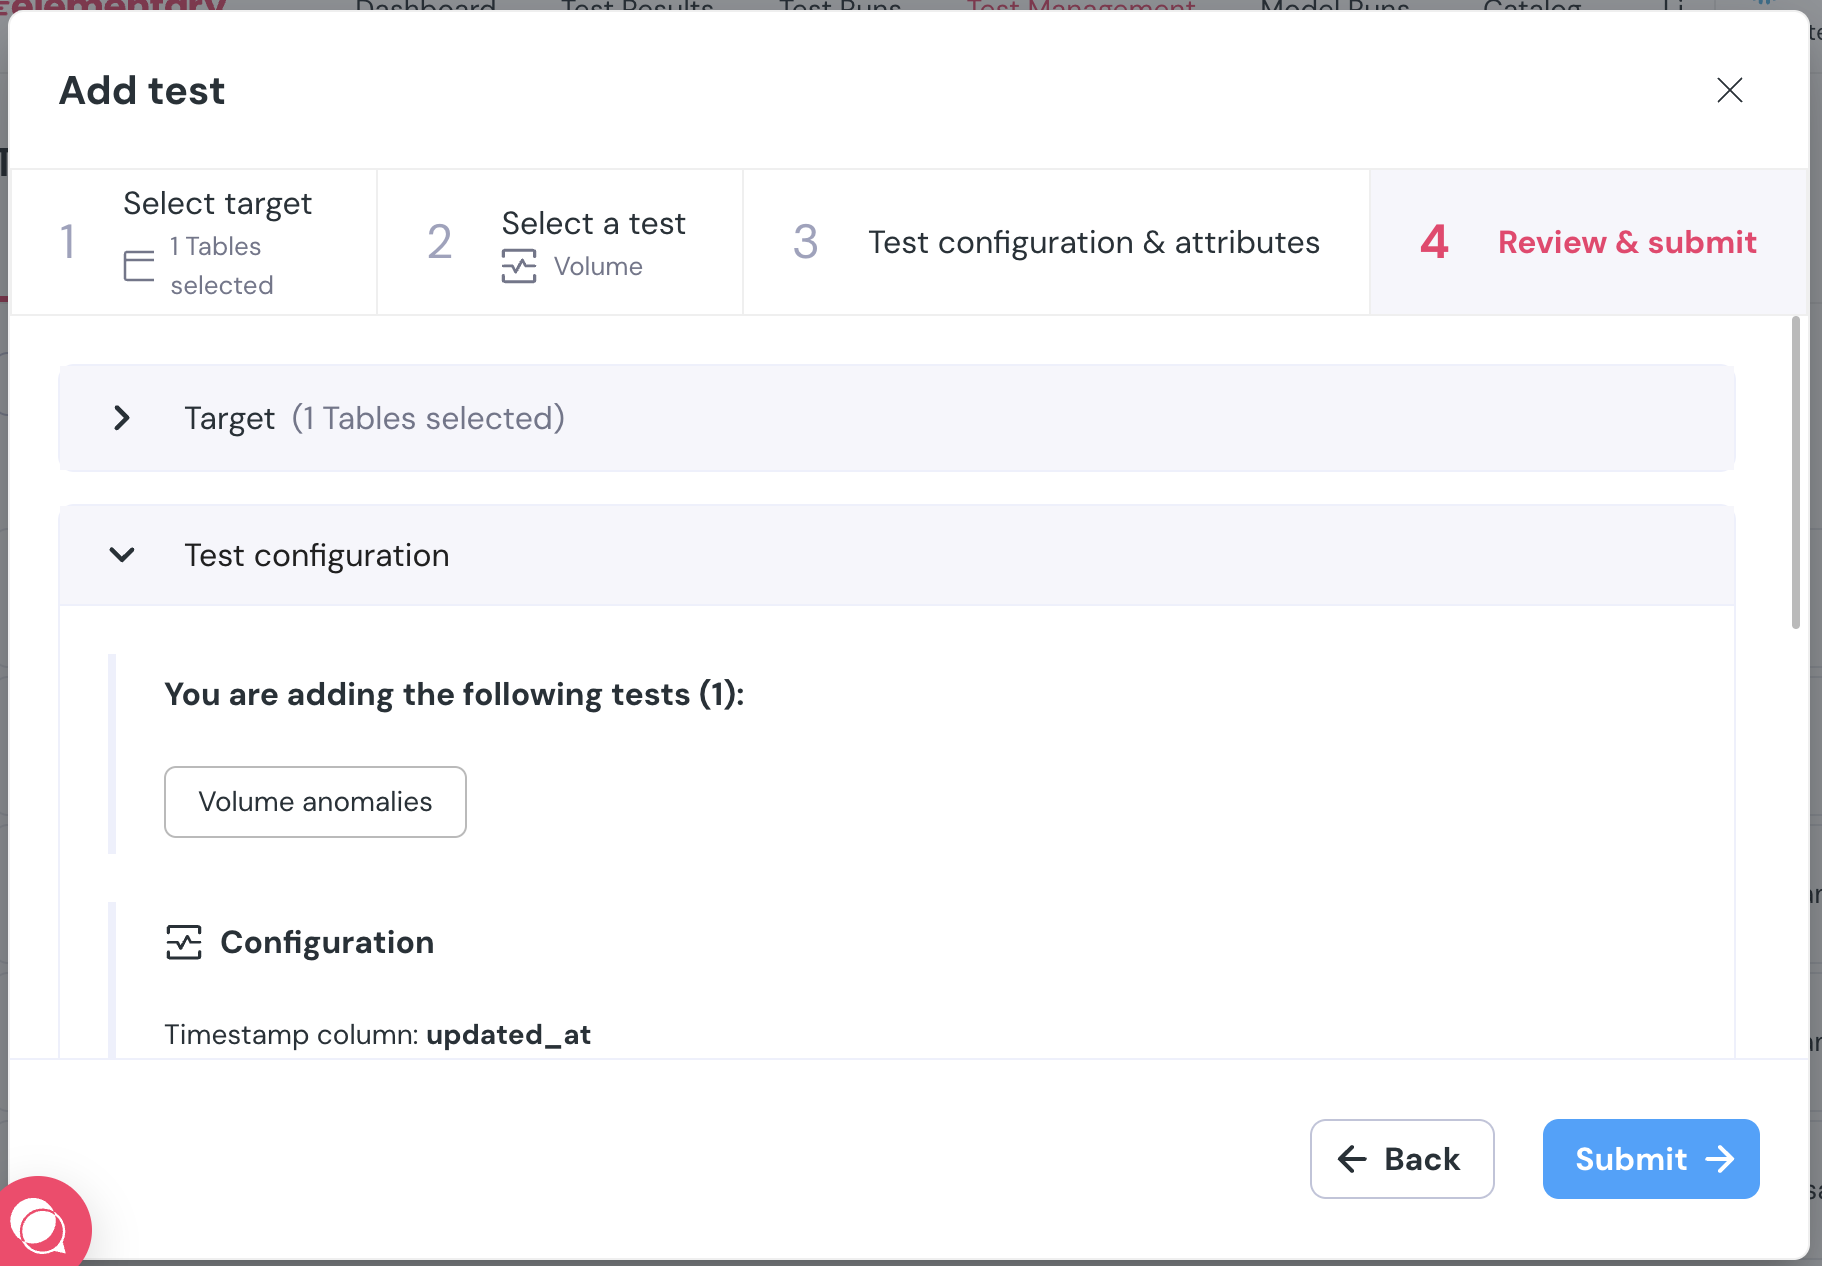Screen dimensions: 1822x1266
Task: Submit the new test
Action: click(1651, 1159)
